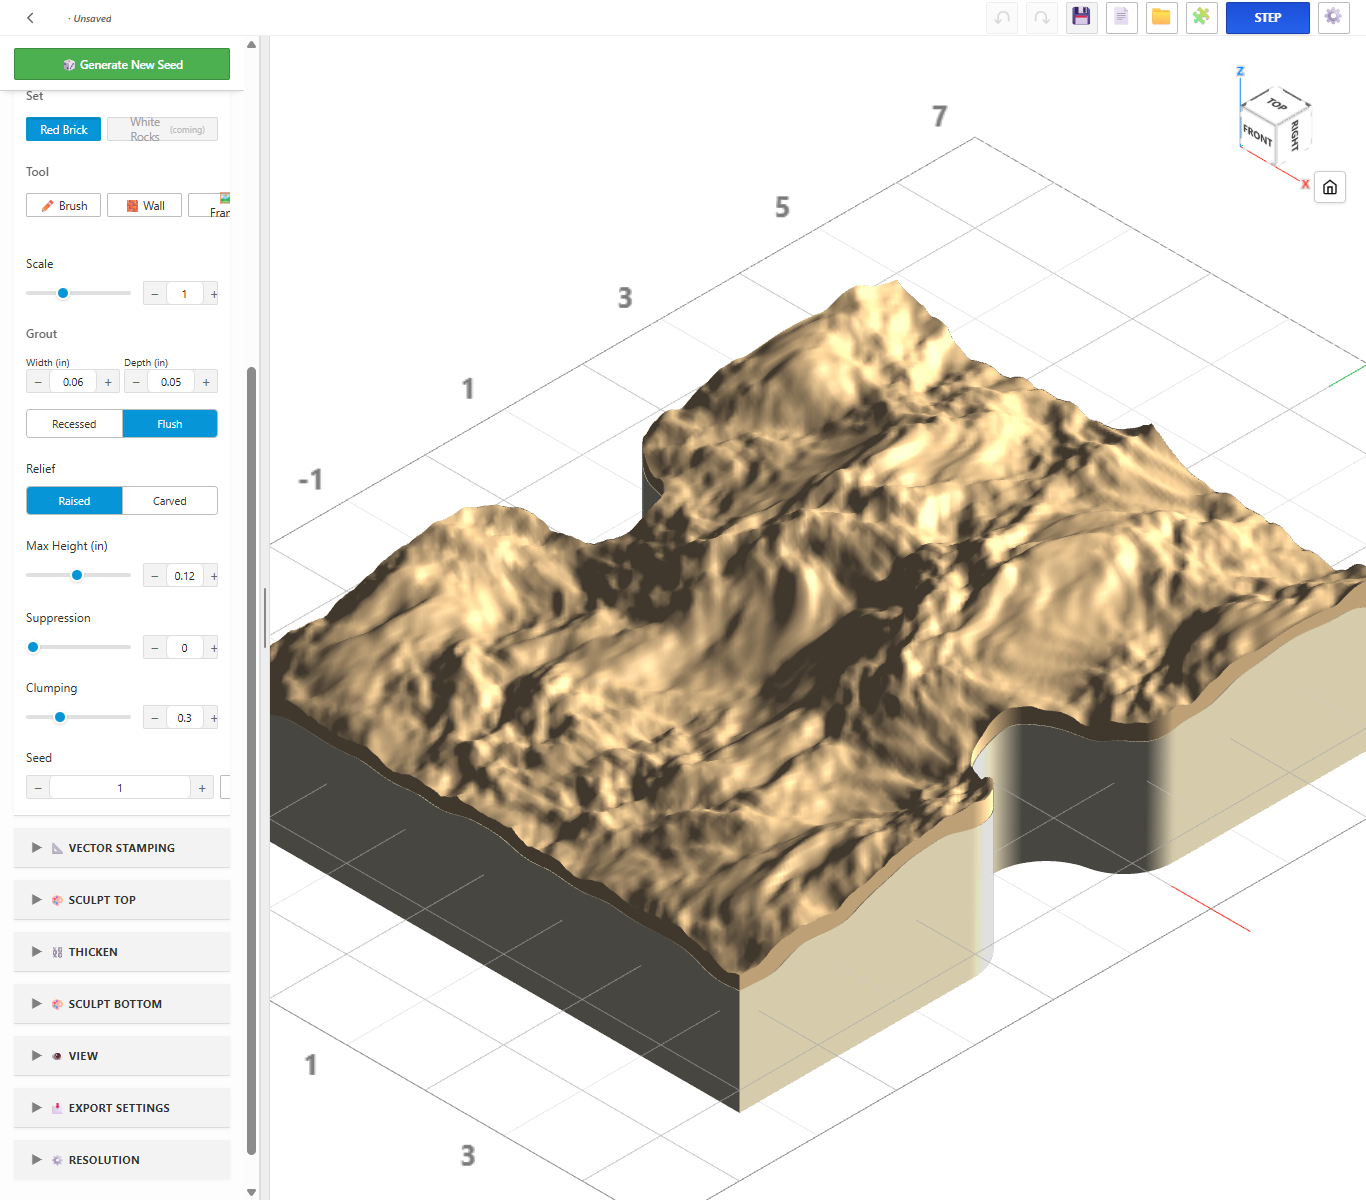Save project with the floppy disk icon

[x=1081, y=18]
